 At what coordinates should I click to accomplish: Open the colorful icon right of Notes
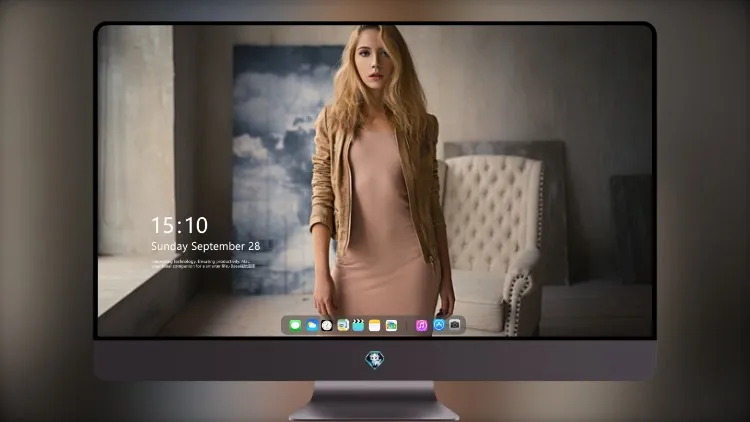click(391, 325)
